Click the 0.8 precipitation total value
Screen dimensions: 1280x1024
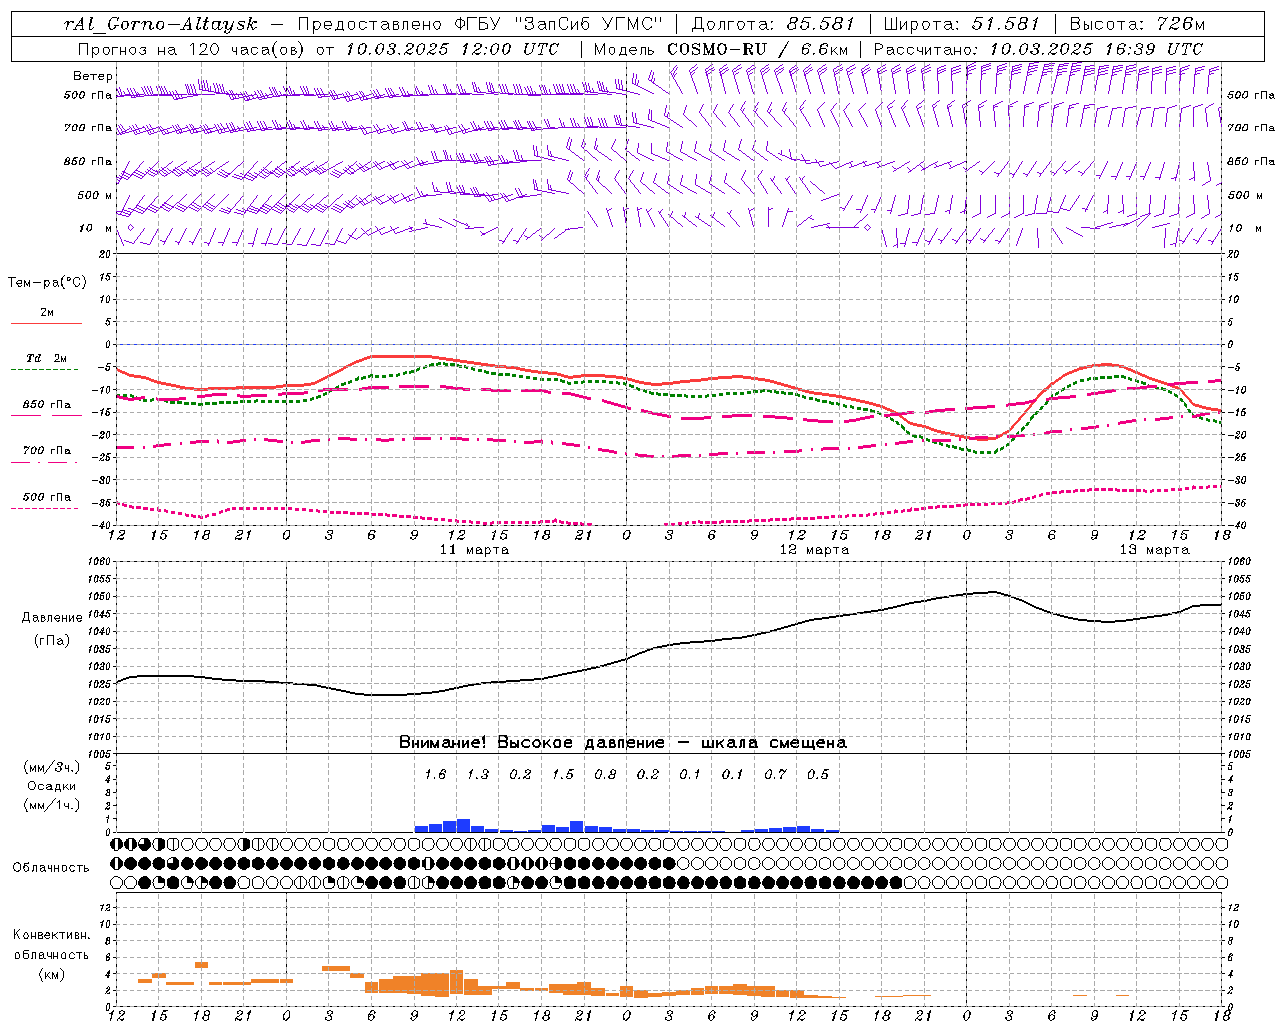pyautogui.click(x=605, y=774)
